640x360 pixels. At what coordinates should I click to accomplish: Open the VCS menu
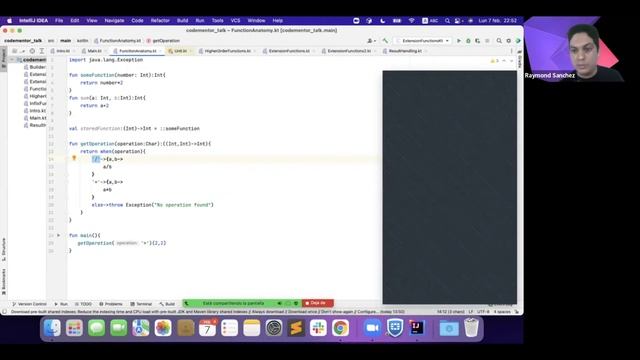236,20
